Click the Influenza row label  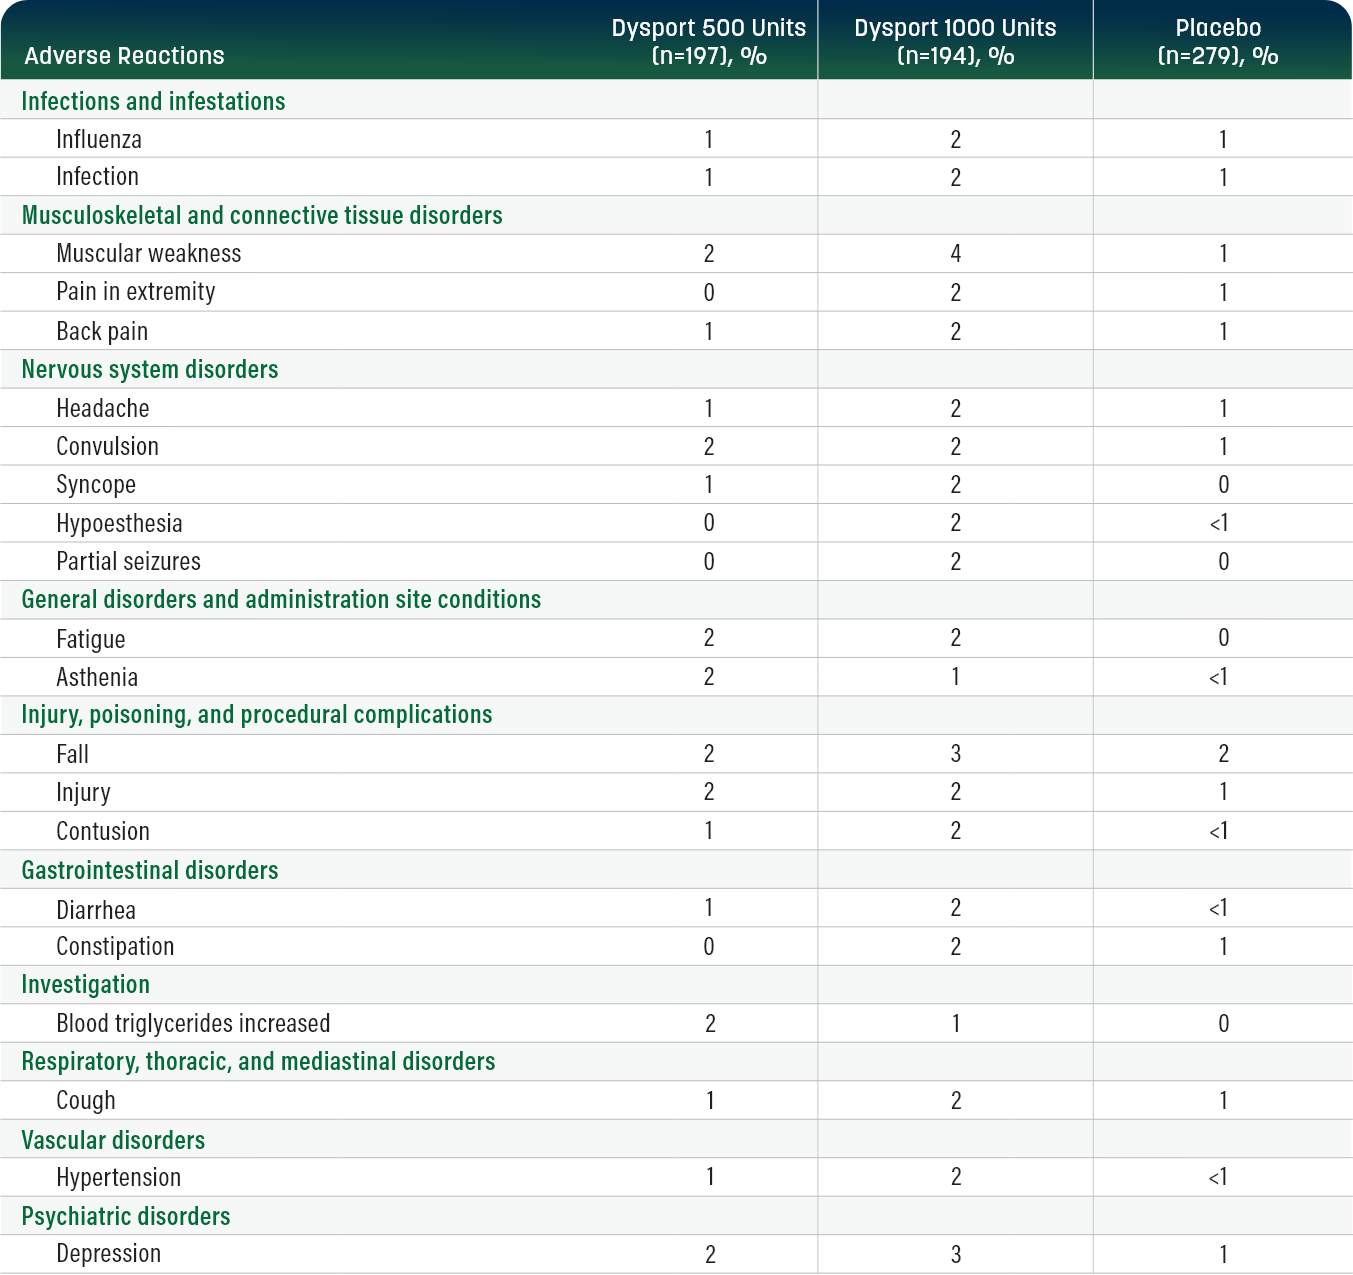pos(98,139)
